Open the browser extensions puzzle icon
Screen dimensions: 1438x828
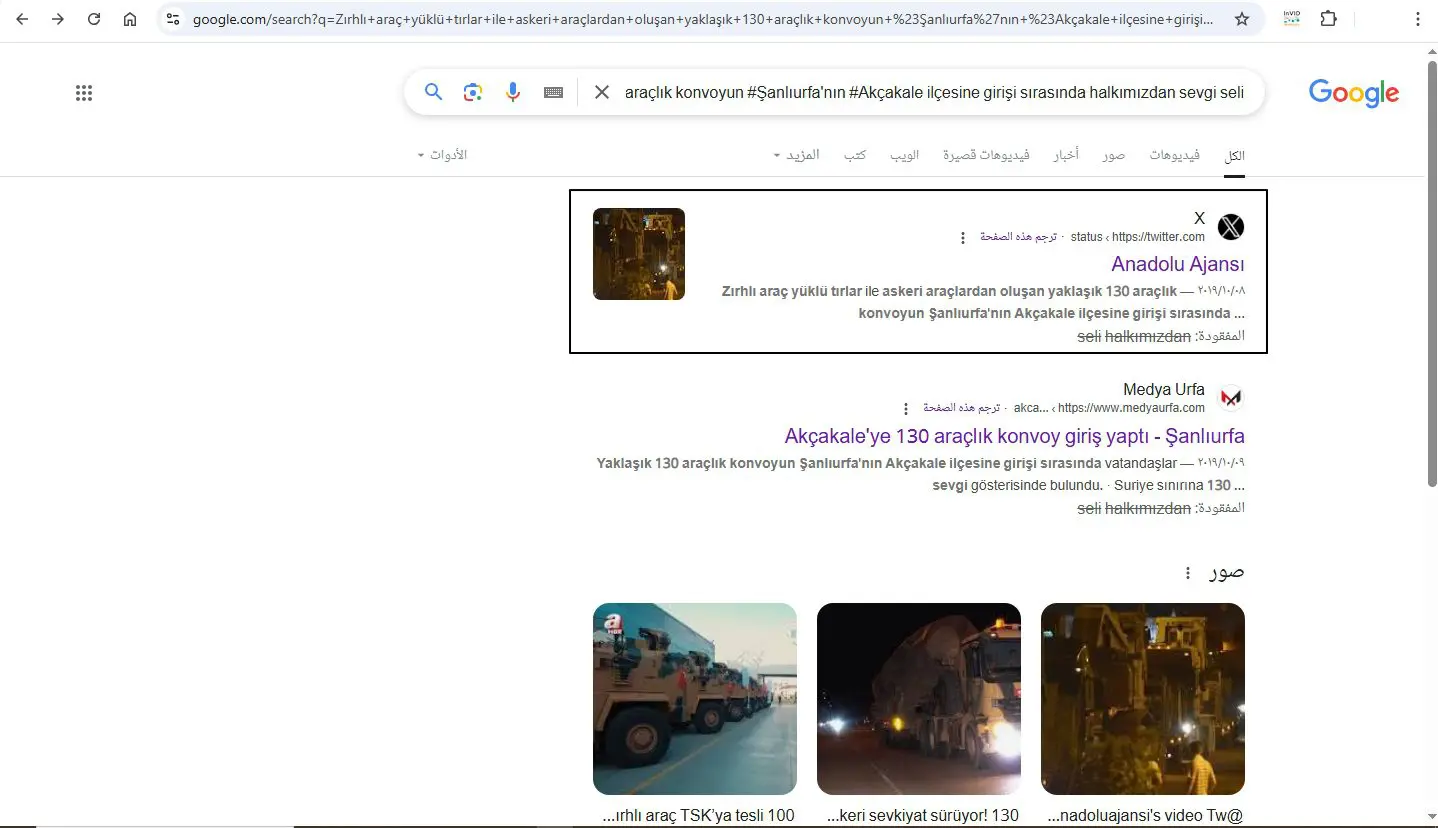click(x=1328, y=19)
